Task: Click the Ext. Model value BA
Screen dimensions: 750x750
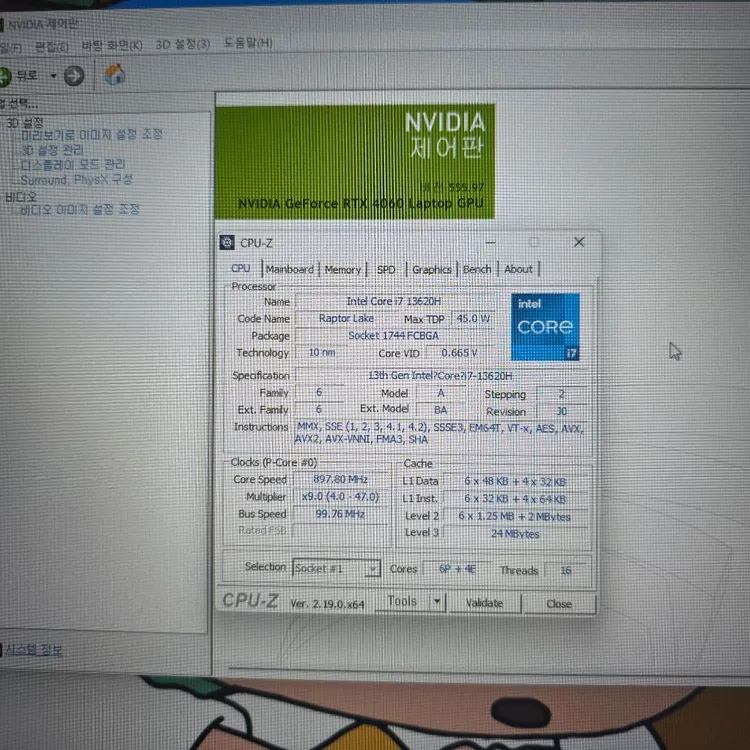Action: 441,410
